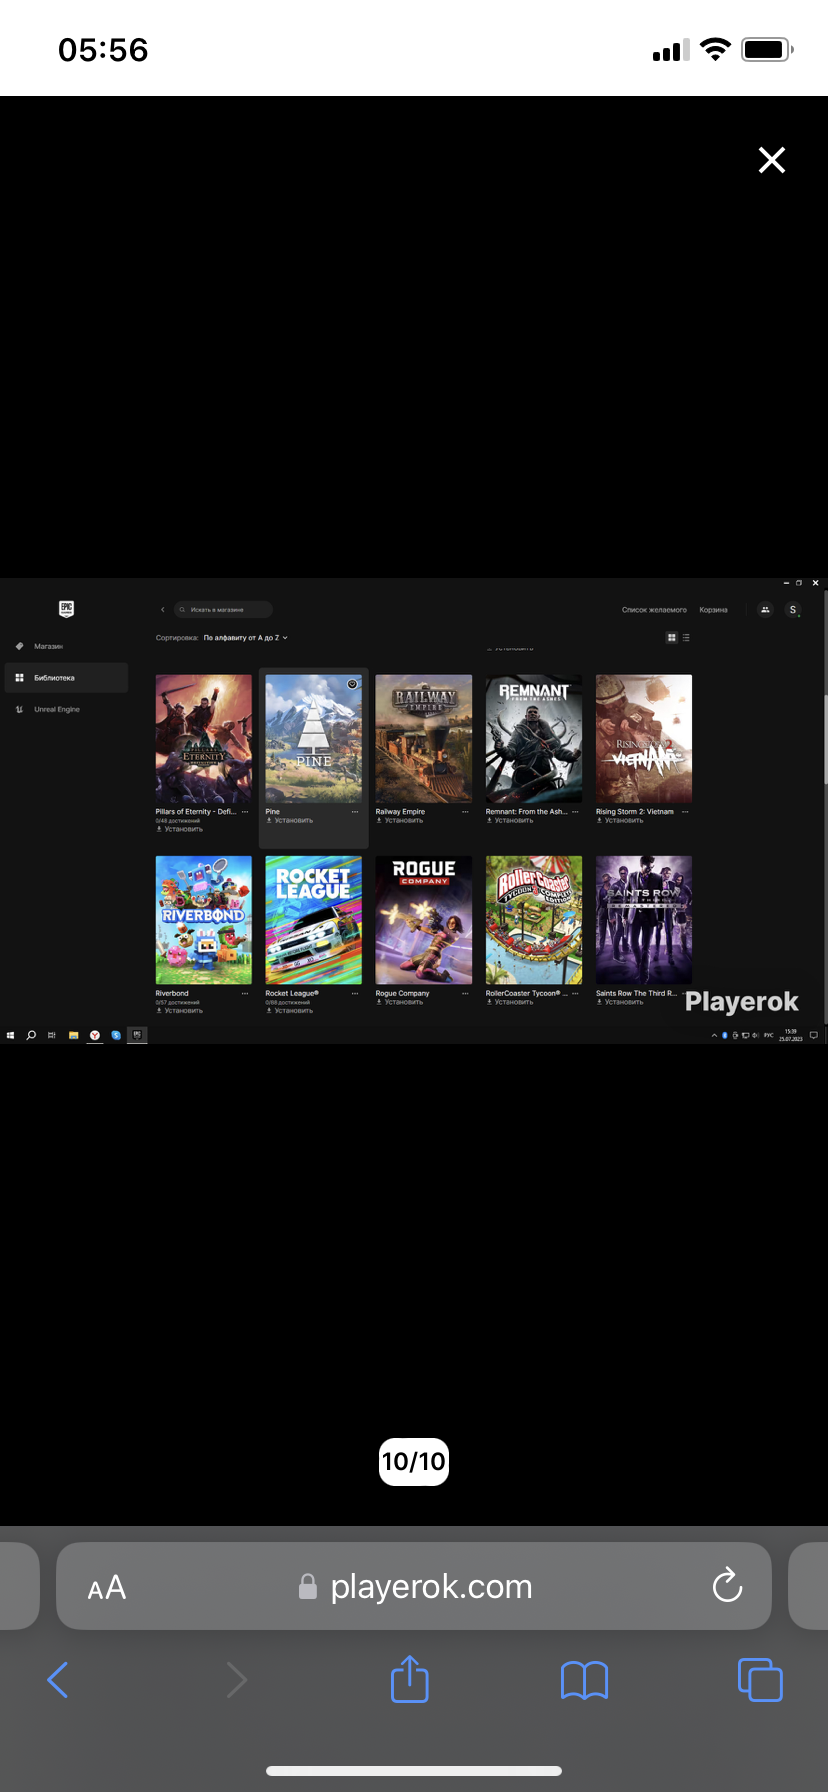828x1792 pixels.
Task: Open Список желаемого wishlist link
Action: (x=654, y=609)
